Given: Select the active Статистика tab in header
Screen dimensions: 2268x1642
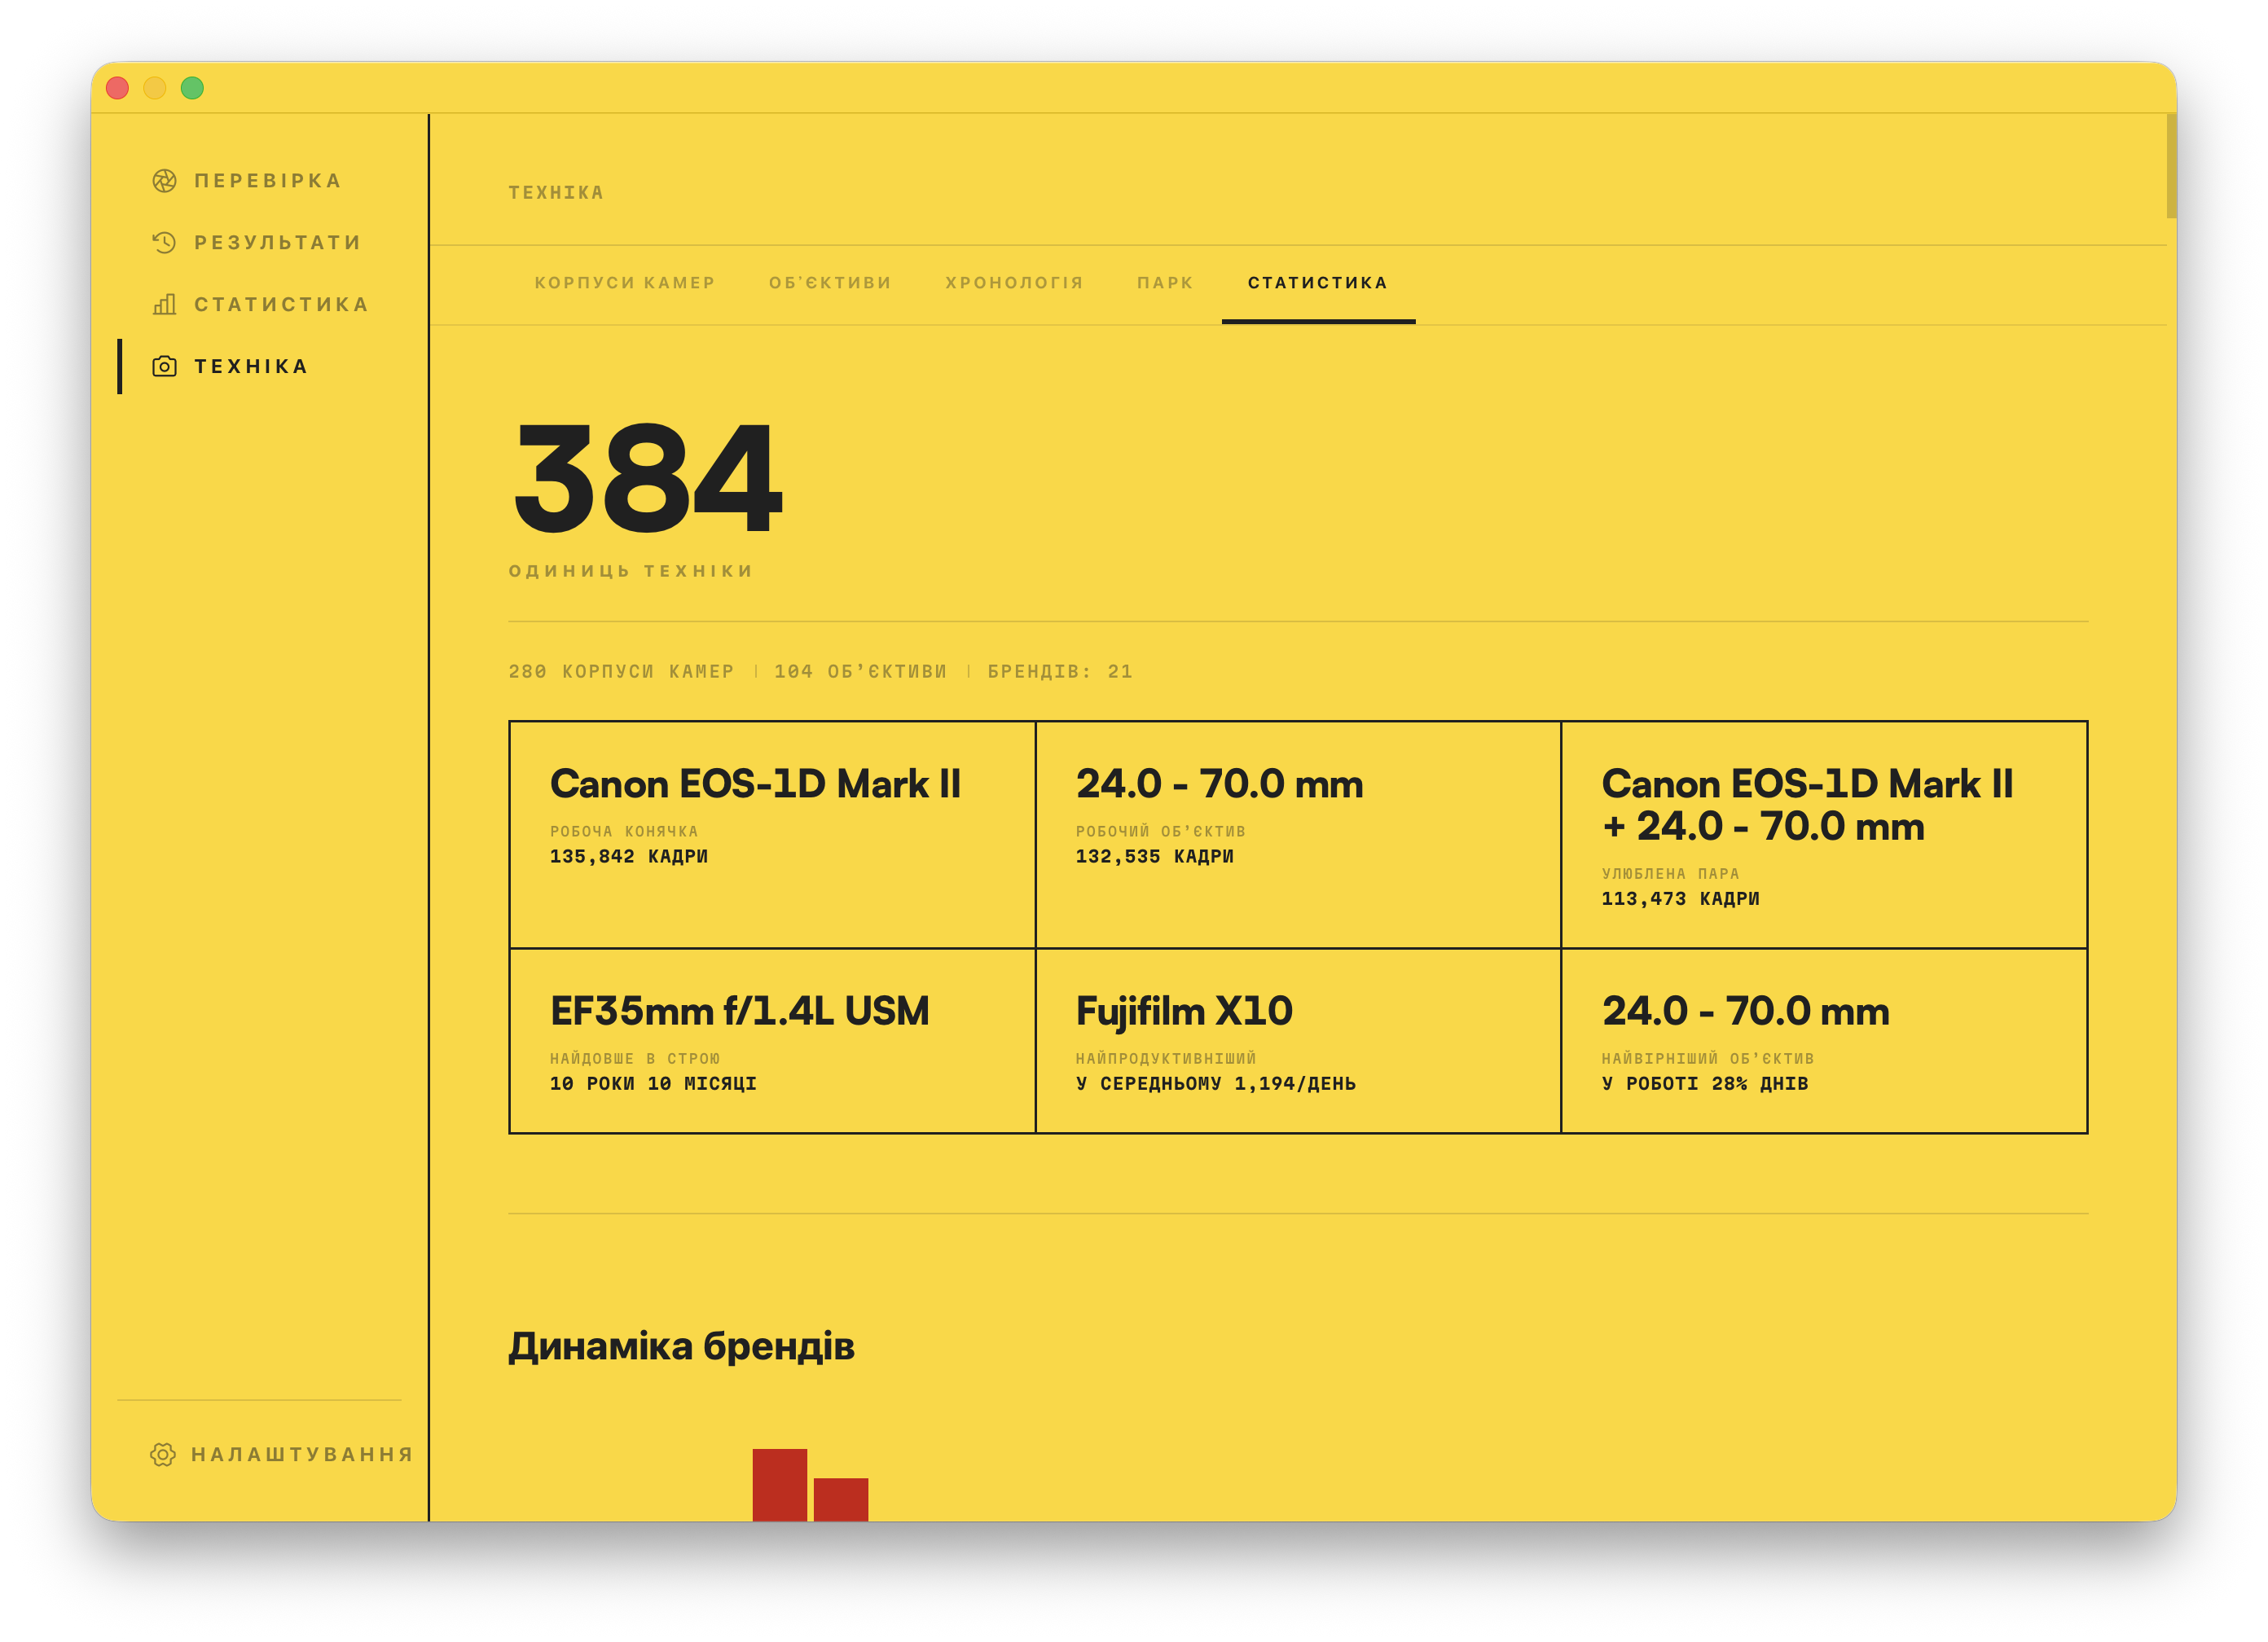Looking at the screenshot, I should [1318, 283].
